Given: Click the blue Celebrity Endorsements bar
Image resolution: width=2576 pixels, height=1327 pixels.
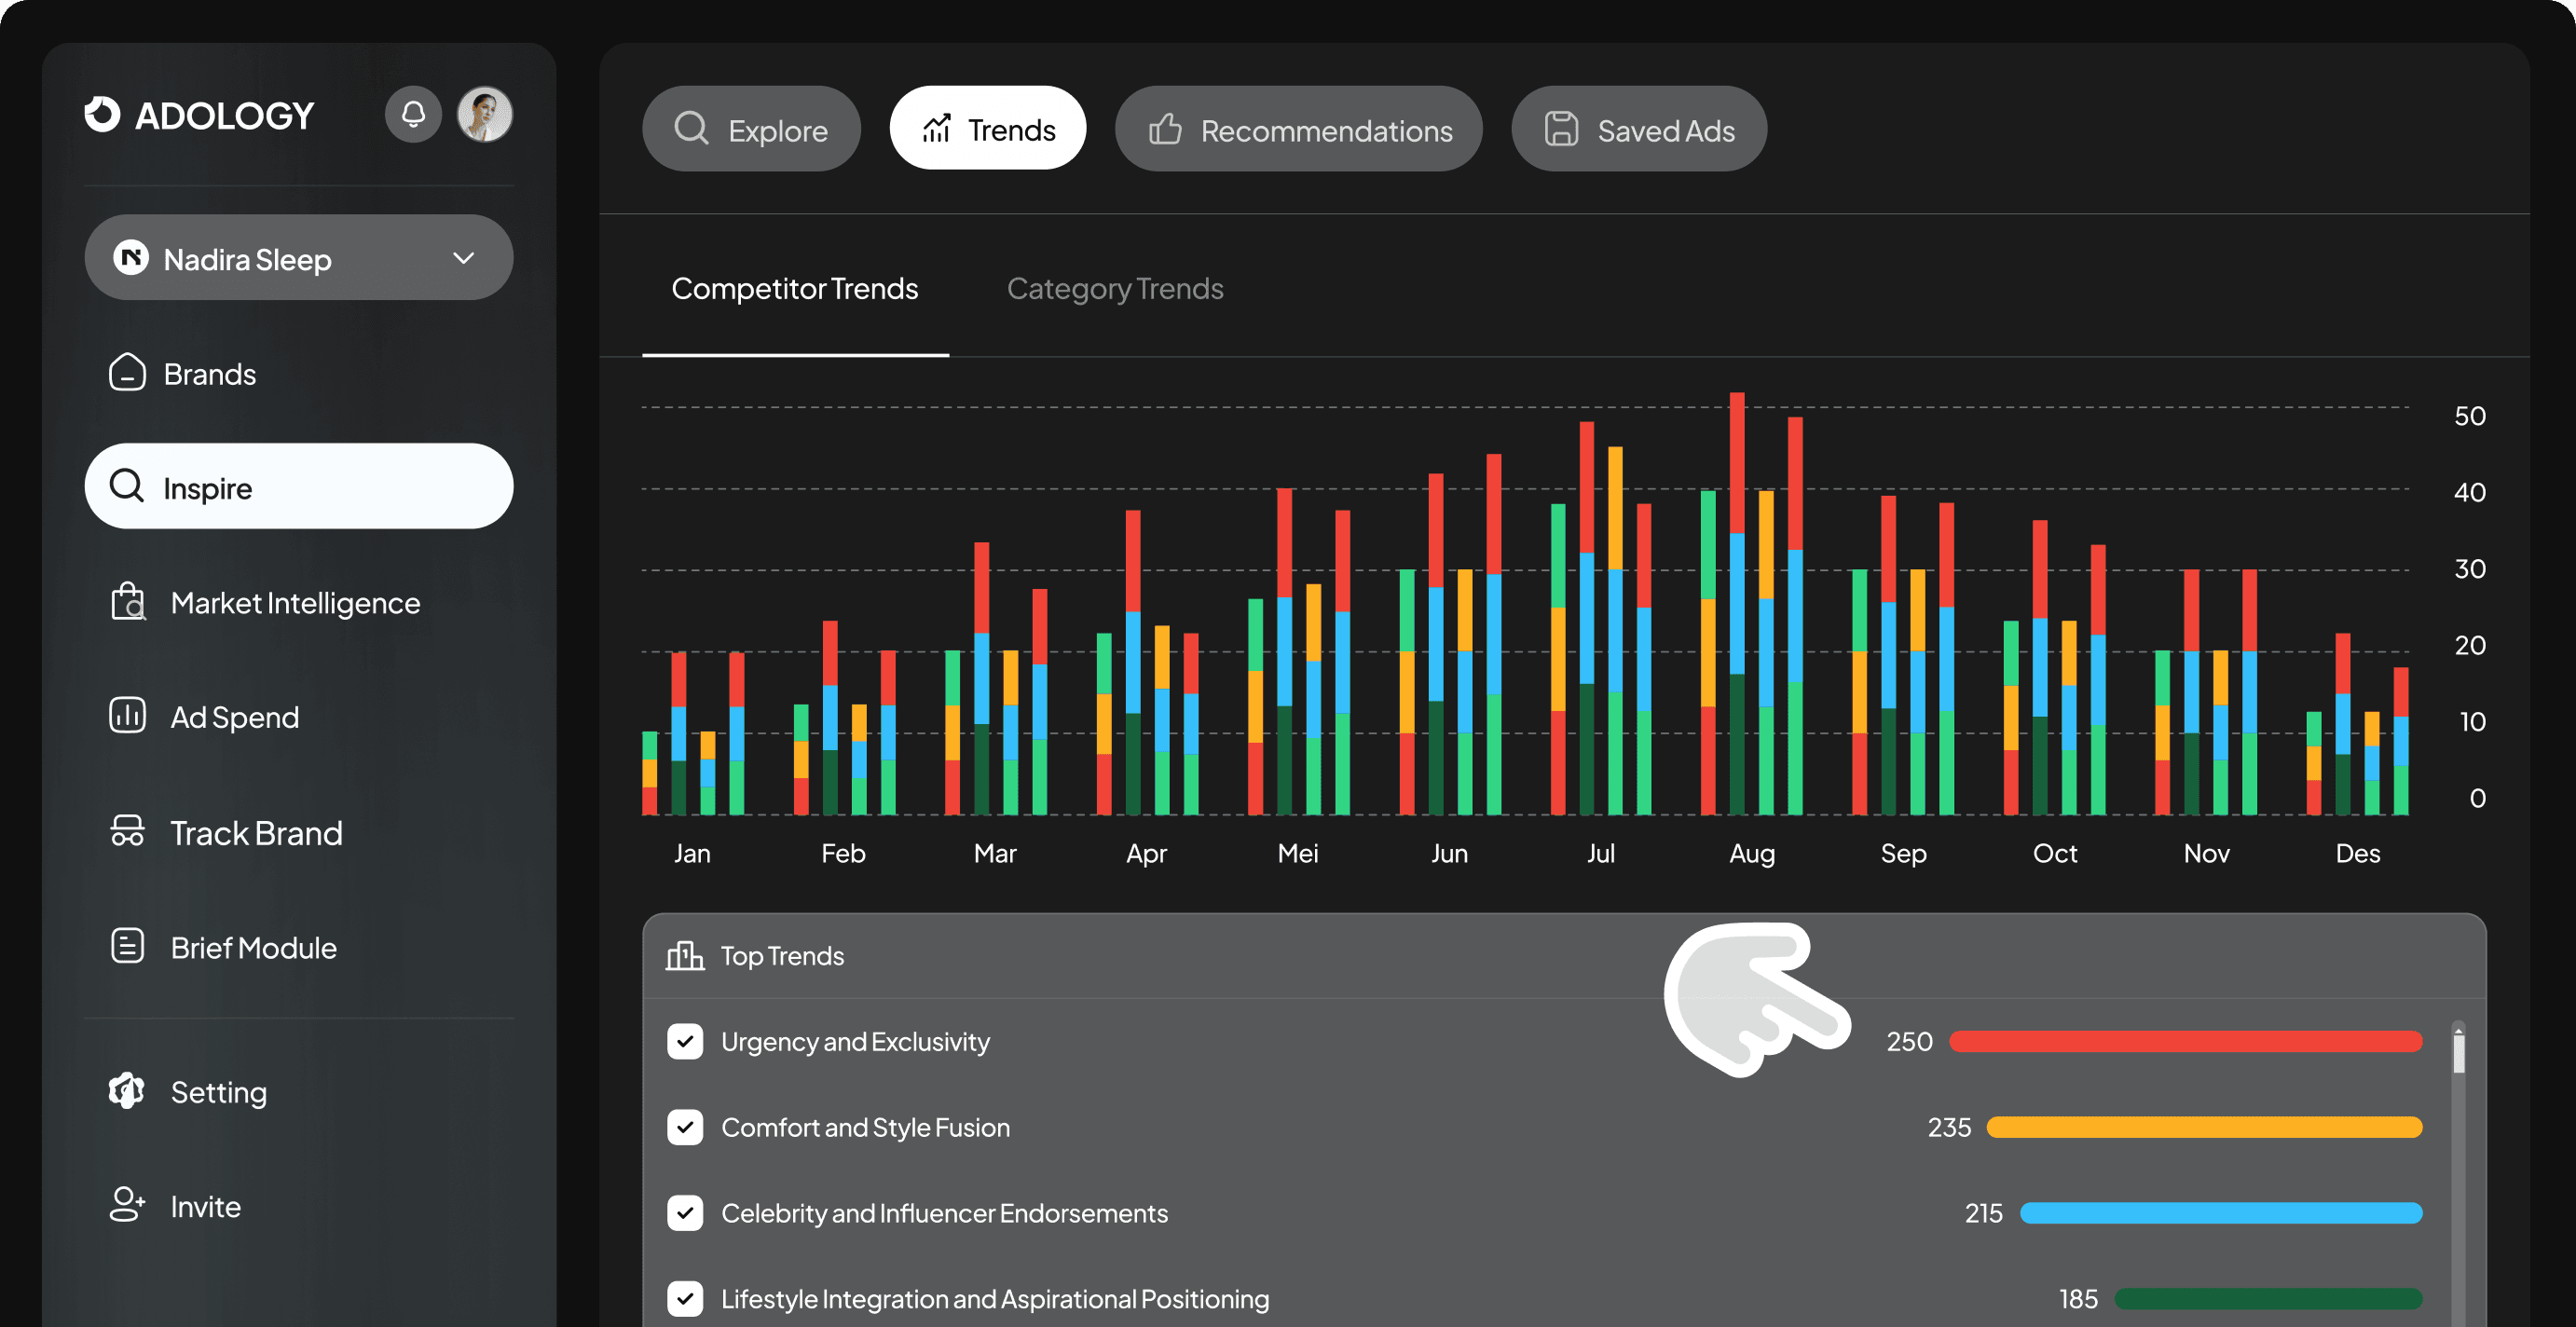Looking at the screenshot, I should point(2221,1213).
